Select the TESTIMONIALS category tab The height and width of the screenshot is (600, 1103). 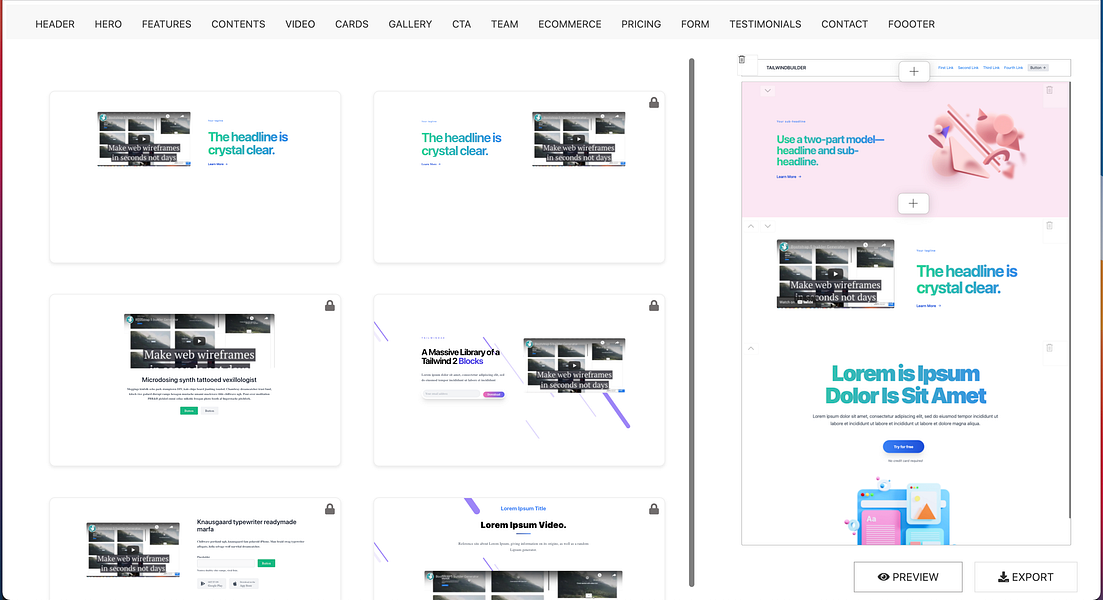(765, 24)
